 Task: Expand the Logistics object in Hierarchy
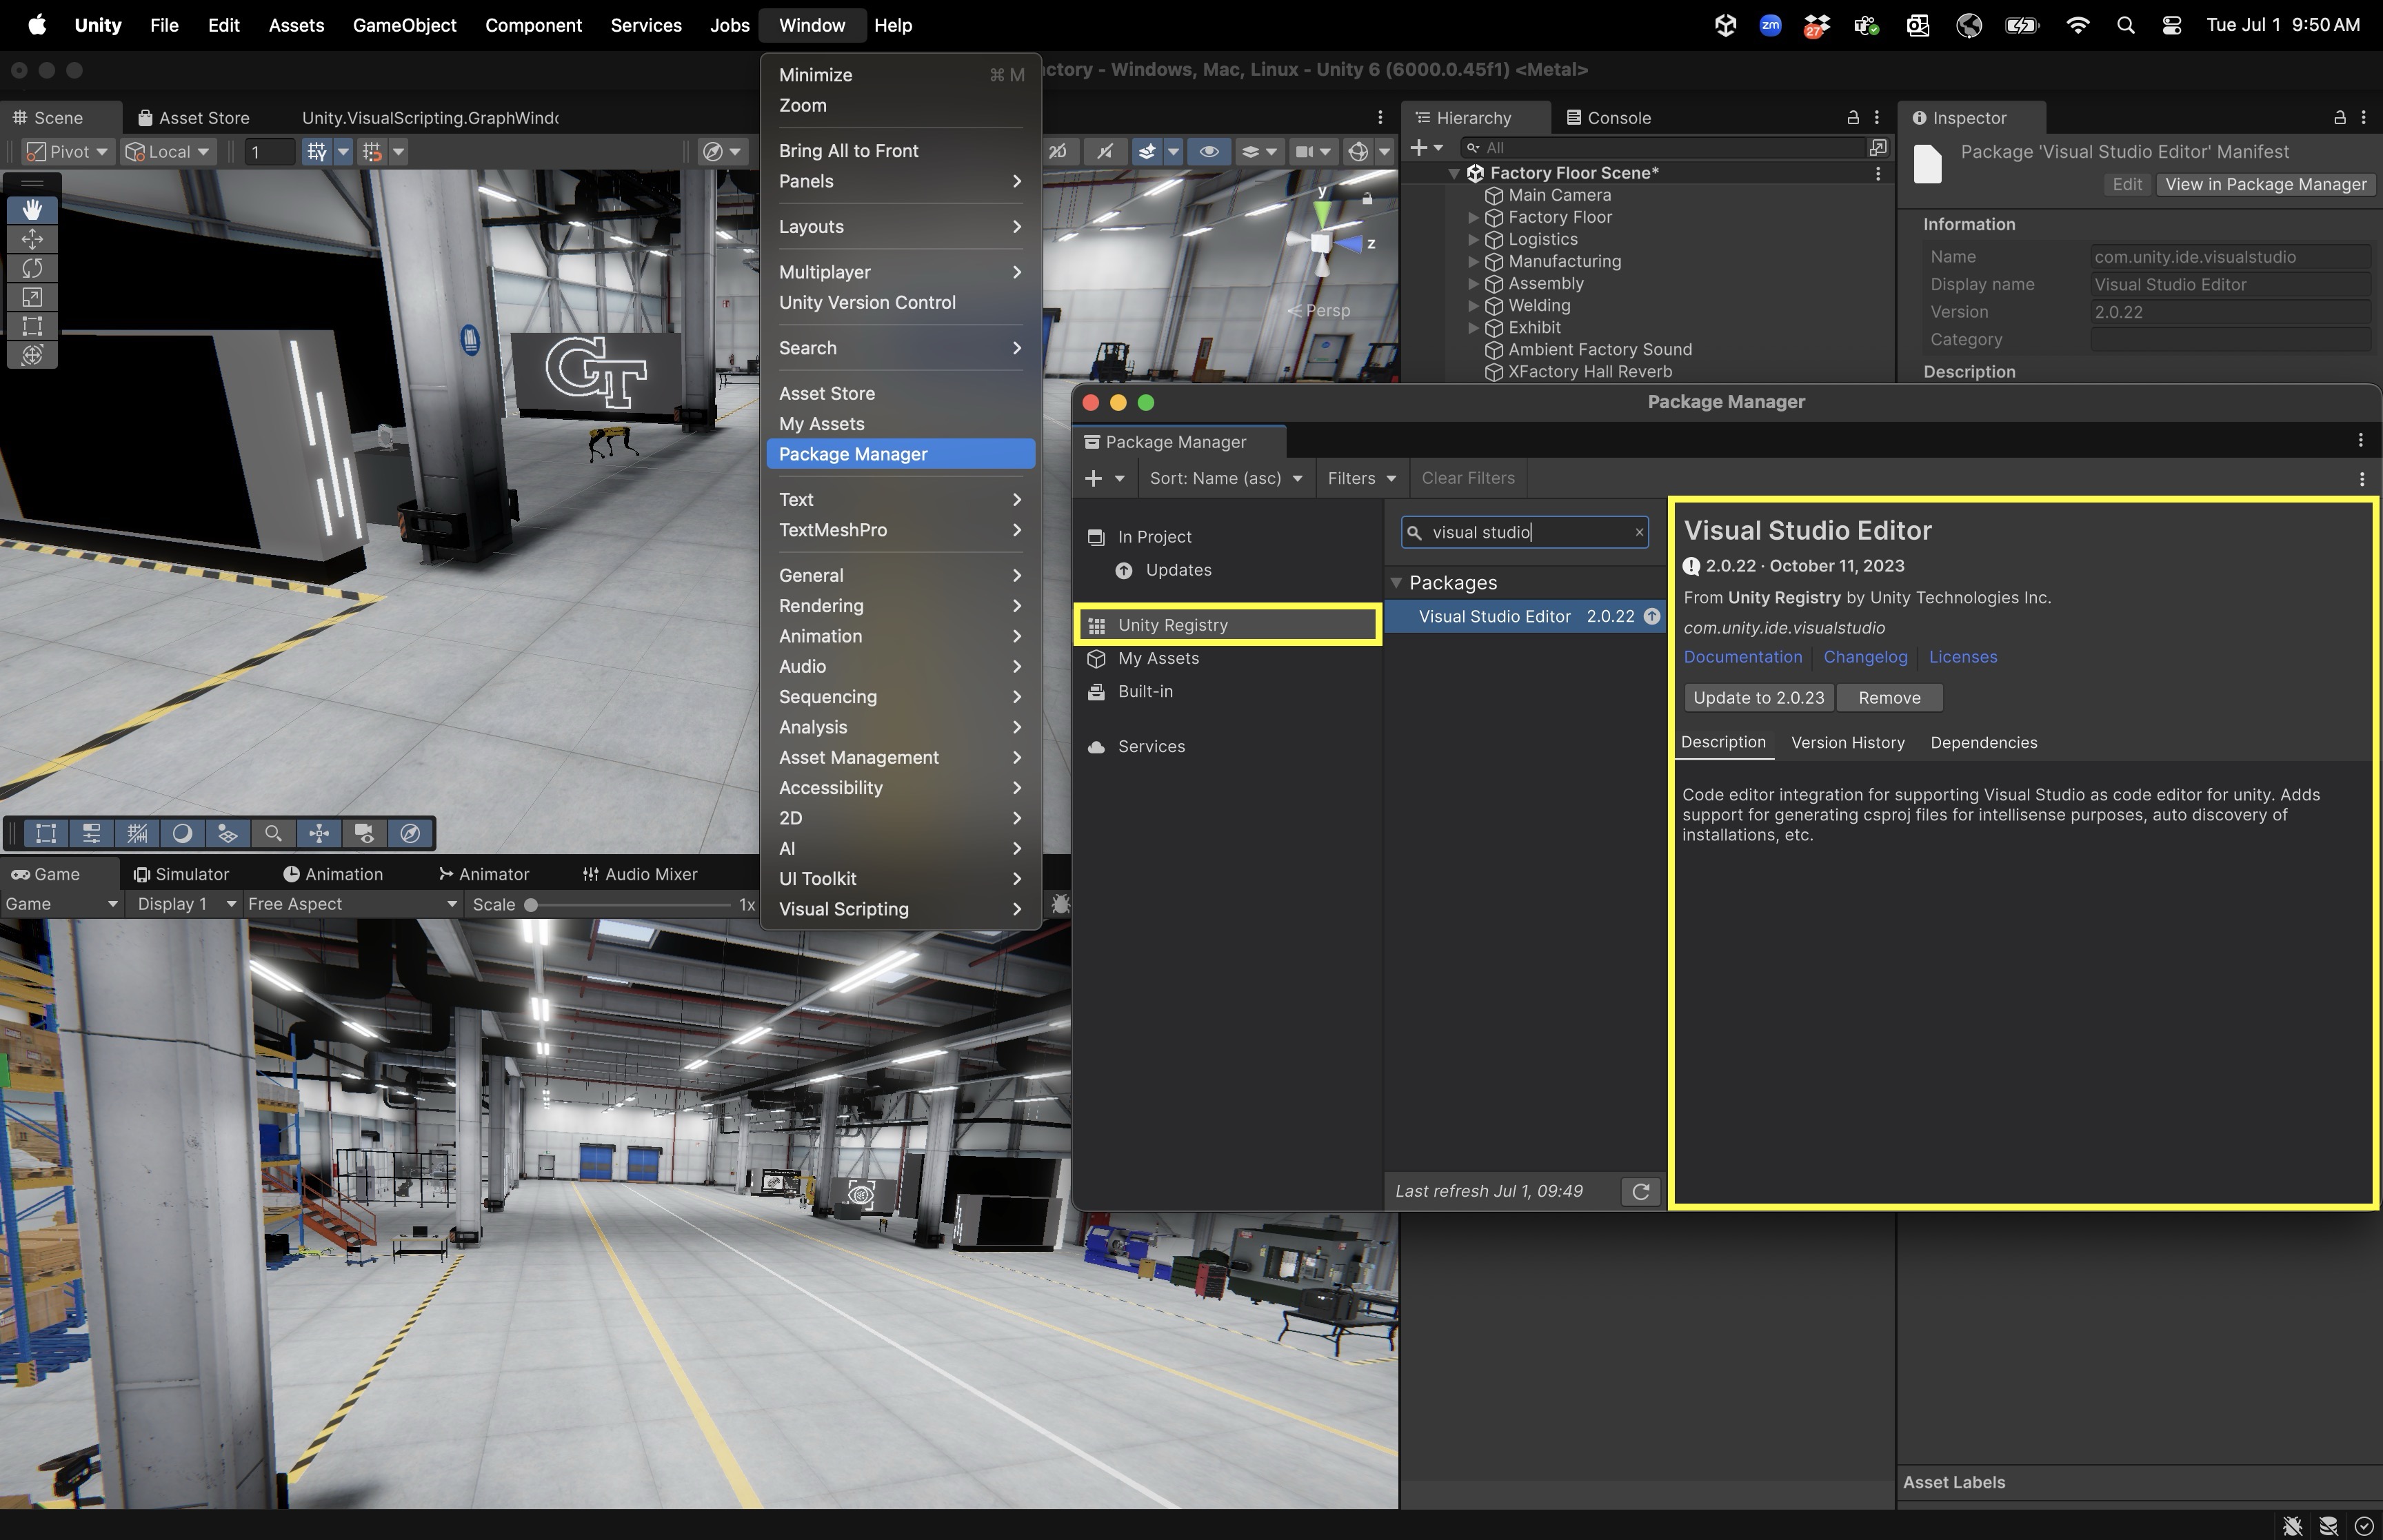pos(1473,240)
